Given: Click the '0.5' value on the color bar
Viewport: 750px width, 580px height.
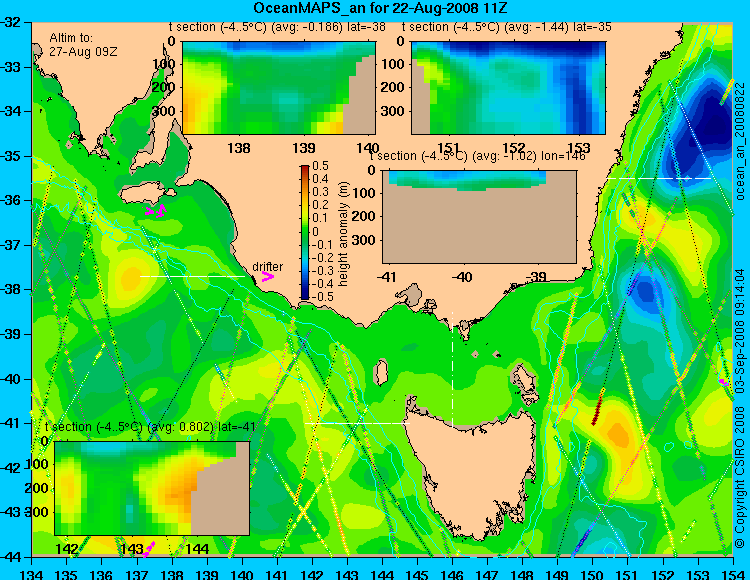Looking at the screenshot, I should click(x=320, y=166).
